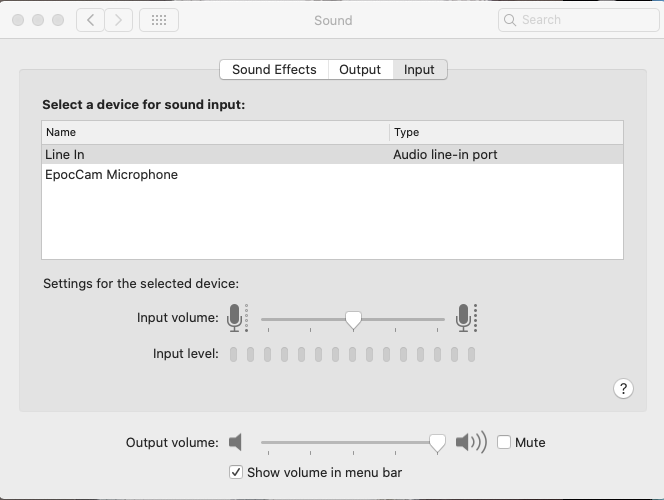Click the low input volume microphone icon

pyautogui.click(x=237, y=318)
